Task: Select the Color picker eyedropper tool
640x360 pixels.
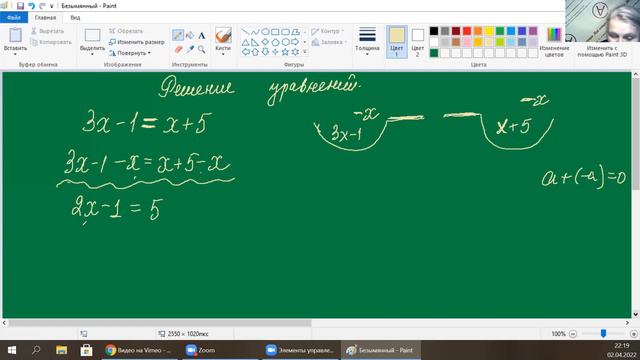Action: click(x=190, y=49)
